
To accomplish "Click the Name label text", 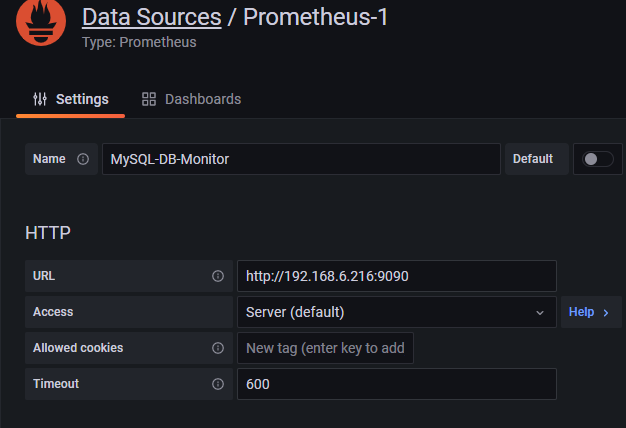I will (x=49, y=159).
